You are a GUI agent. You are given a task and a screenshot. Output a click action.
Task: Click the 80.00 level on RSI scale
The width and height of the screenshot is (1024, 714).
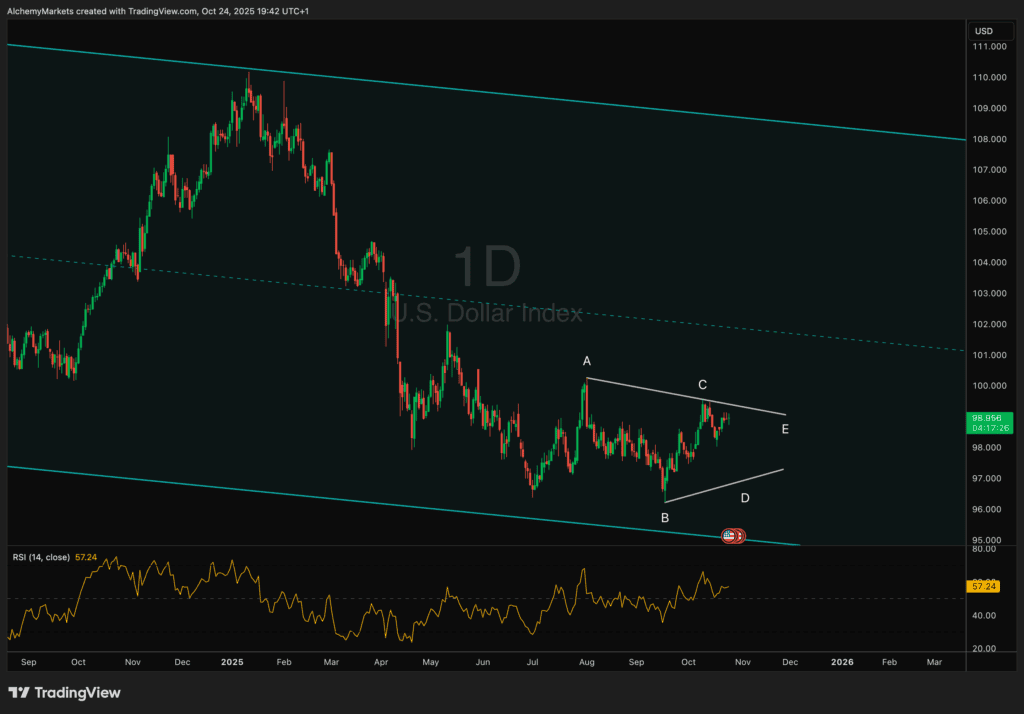coord(983,549)
